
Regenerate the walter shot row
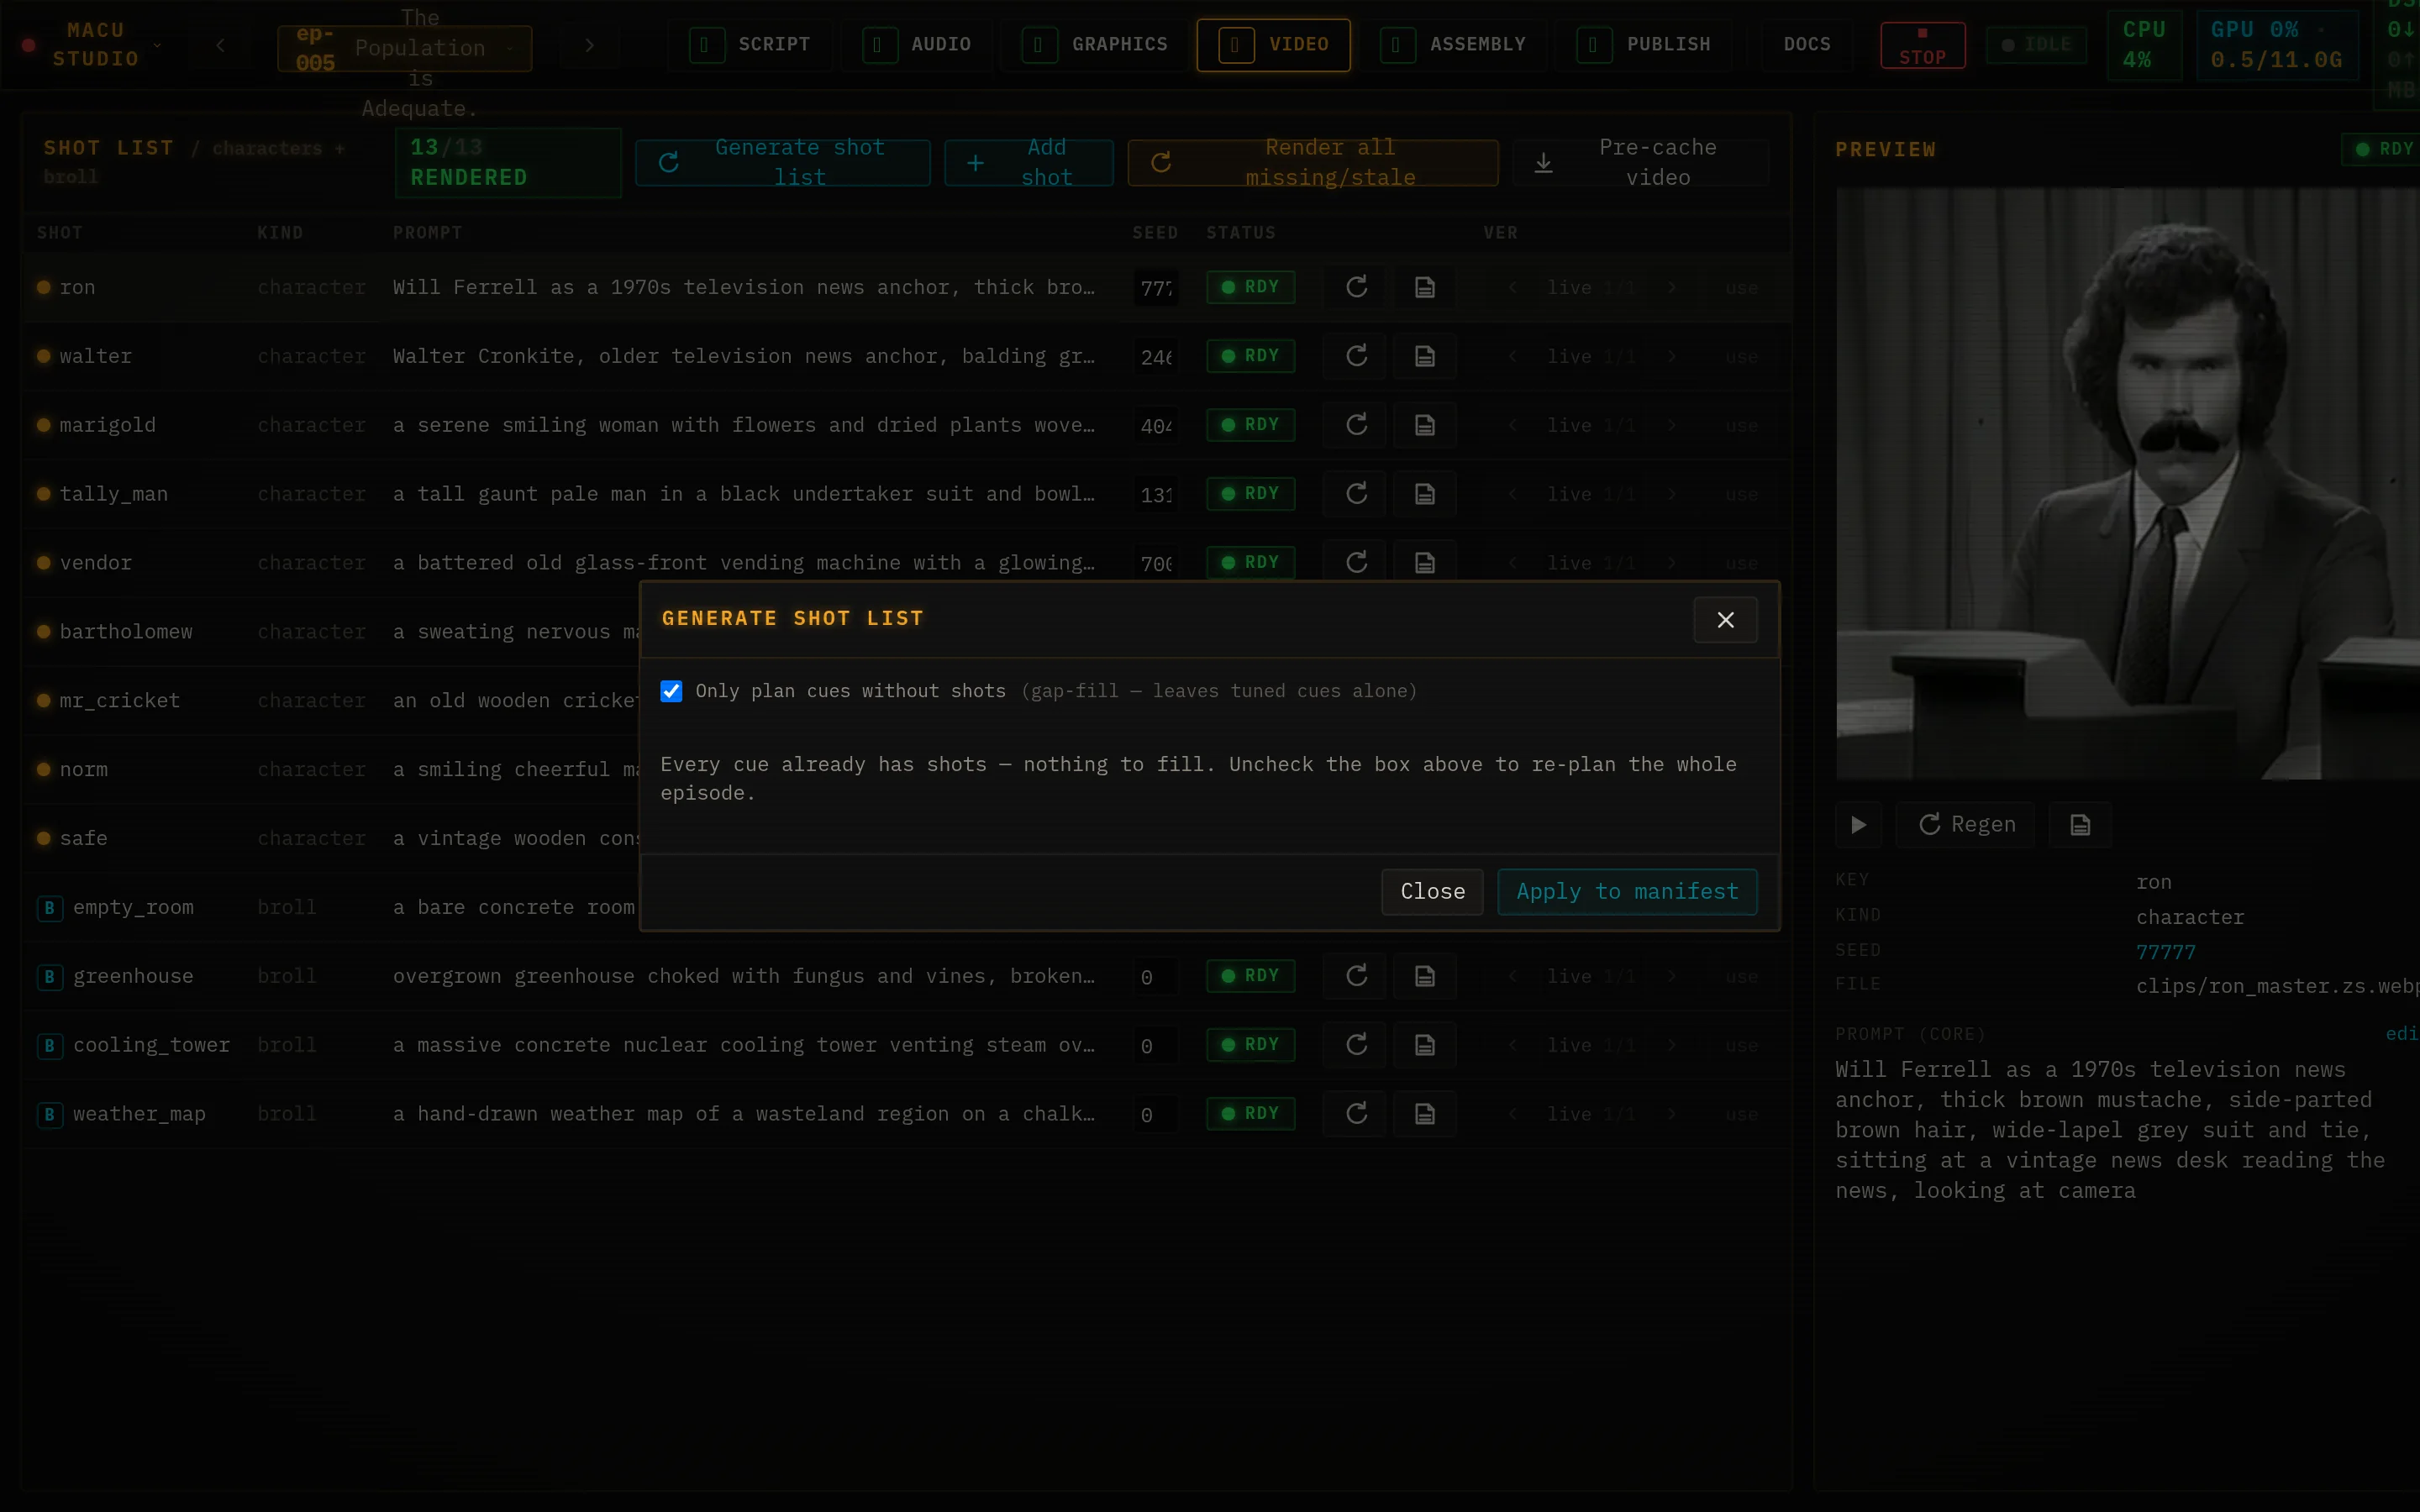click(1356, 356)
